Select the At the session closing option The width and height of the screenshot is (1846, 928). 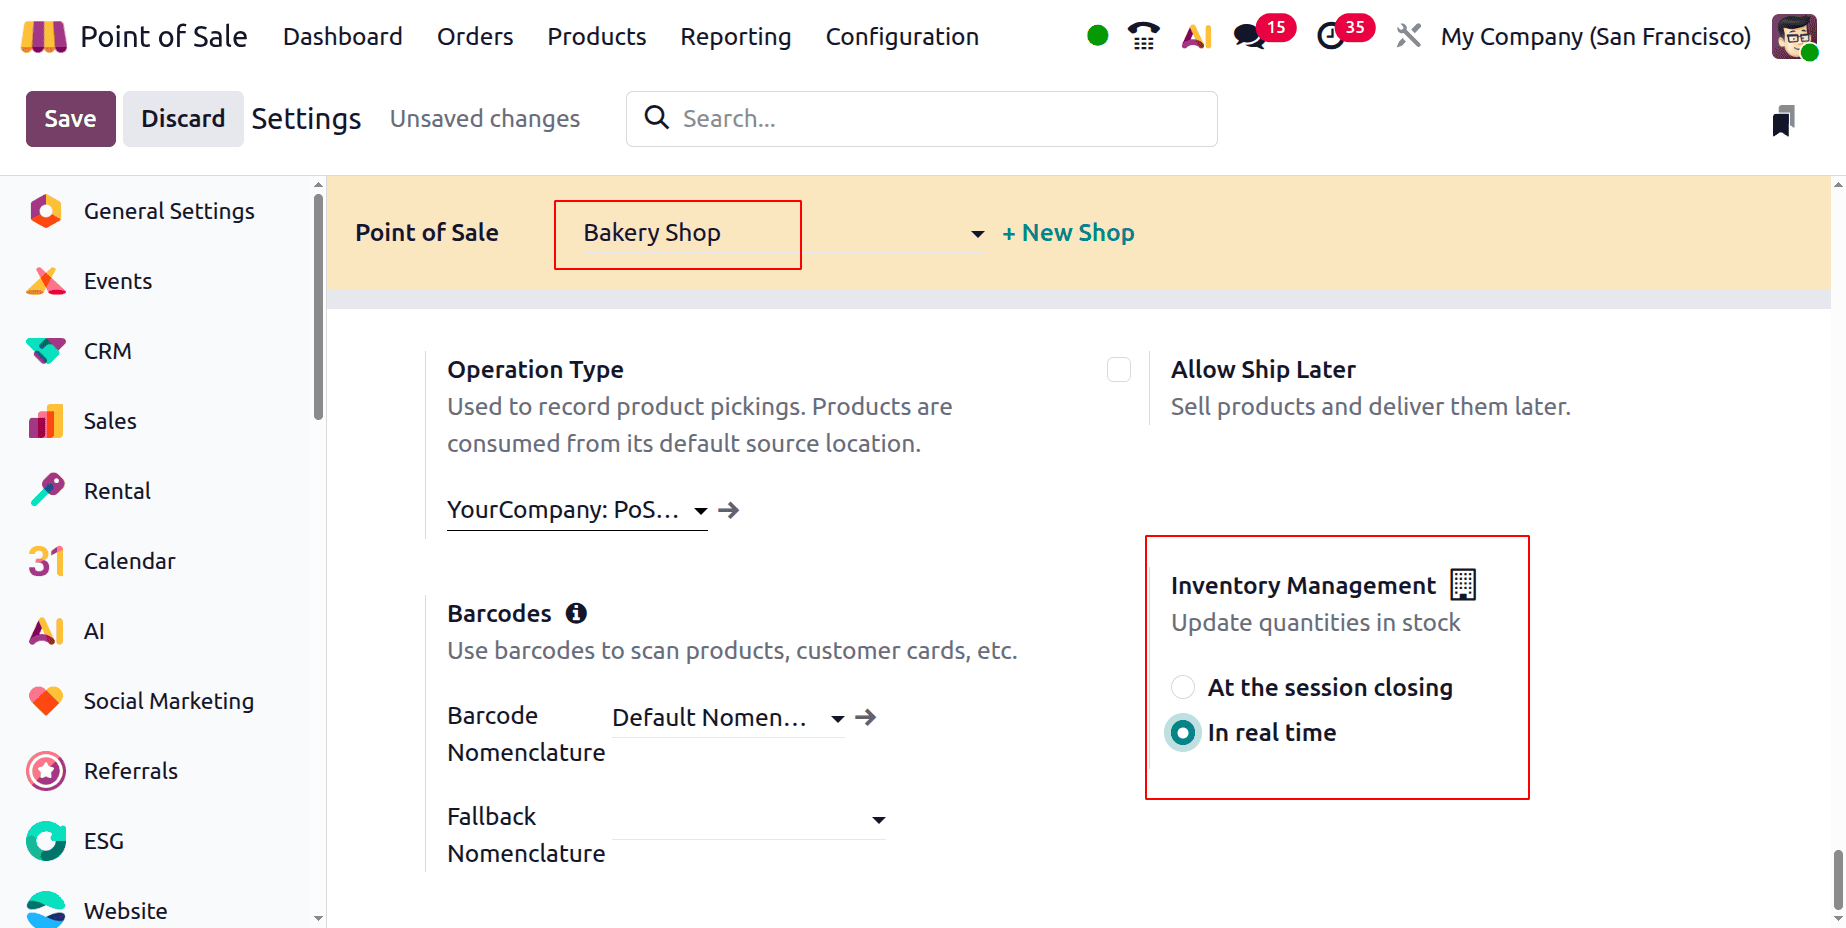(x=1183, y=687)
